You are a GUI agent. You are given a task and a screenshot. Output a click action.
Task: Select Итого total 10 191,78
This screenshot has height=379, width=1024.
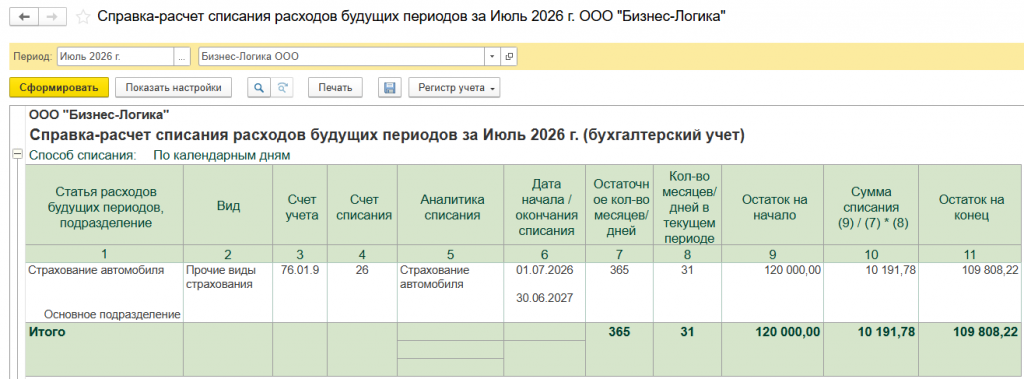[x=887, y=332]
